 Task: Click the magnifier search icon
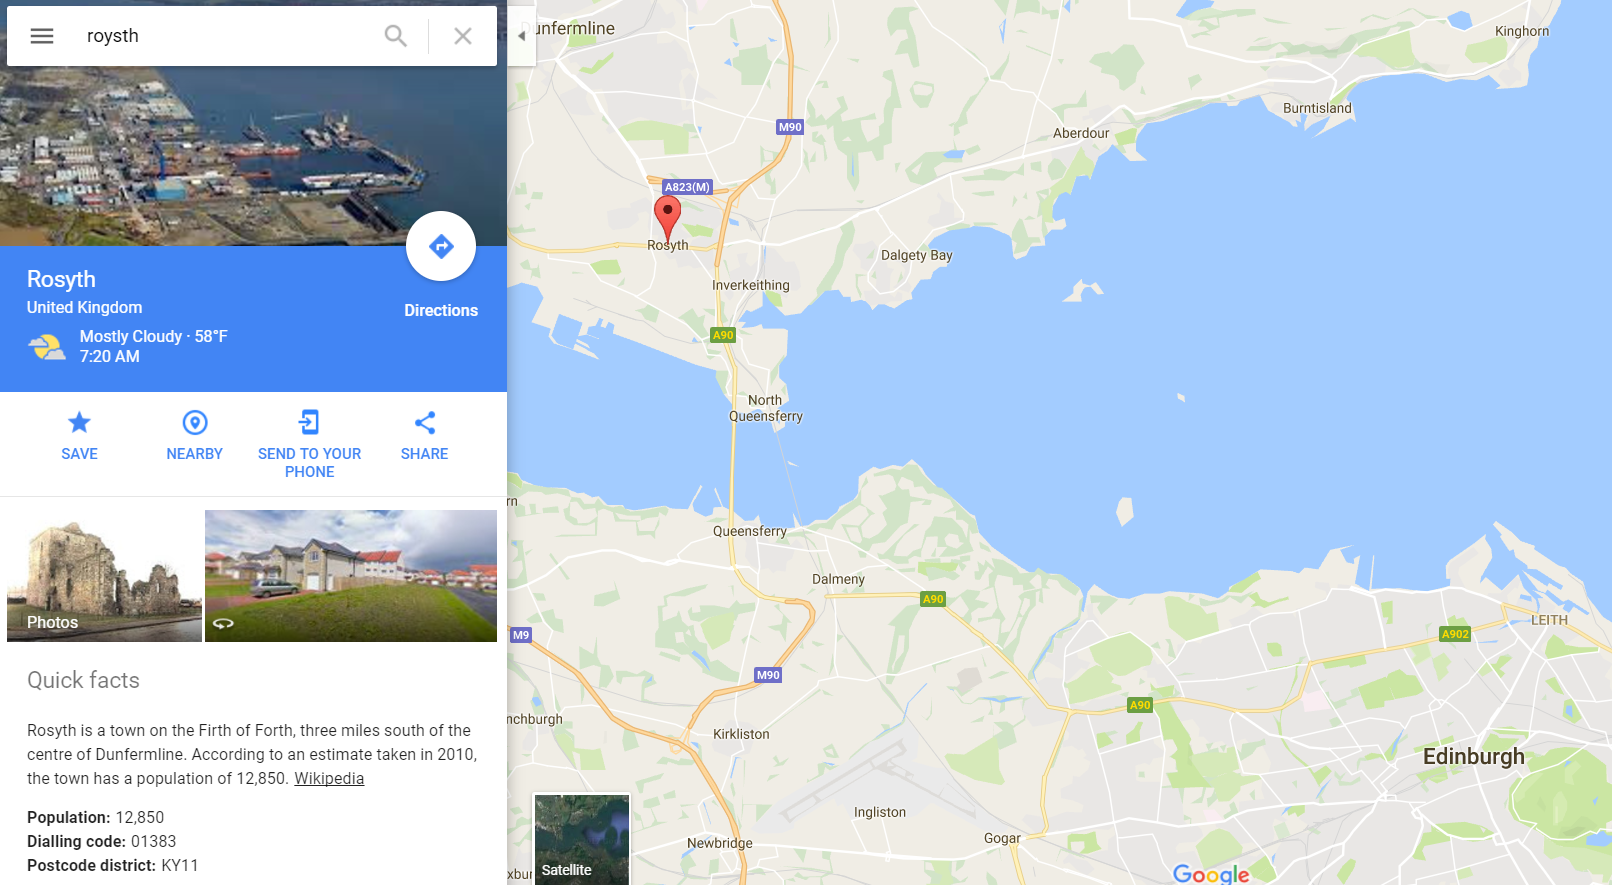(x=396, y=36)
